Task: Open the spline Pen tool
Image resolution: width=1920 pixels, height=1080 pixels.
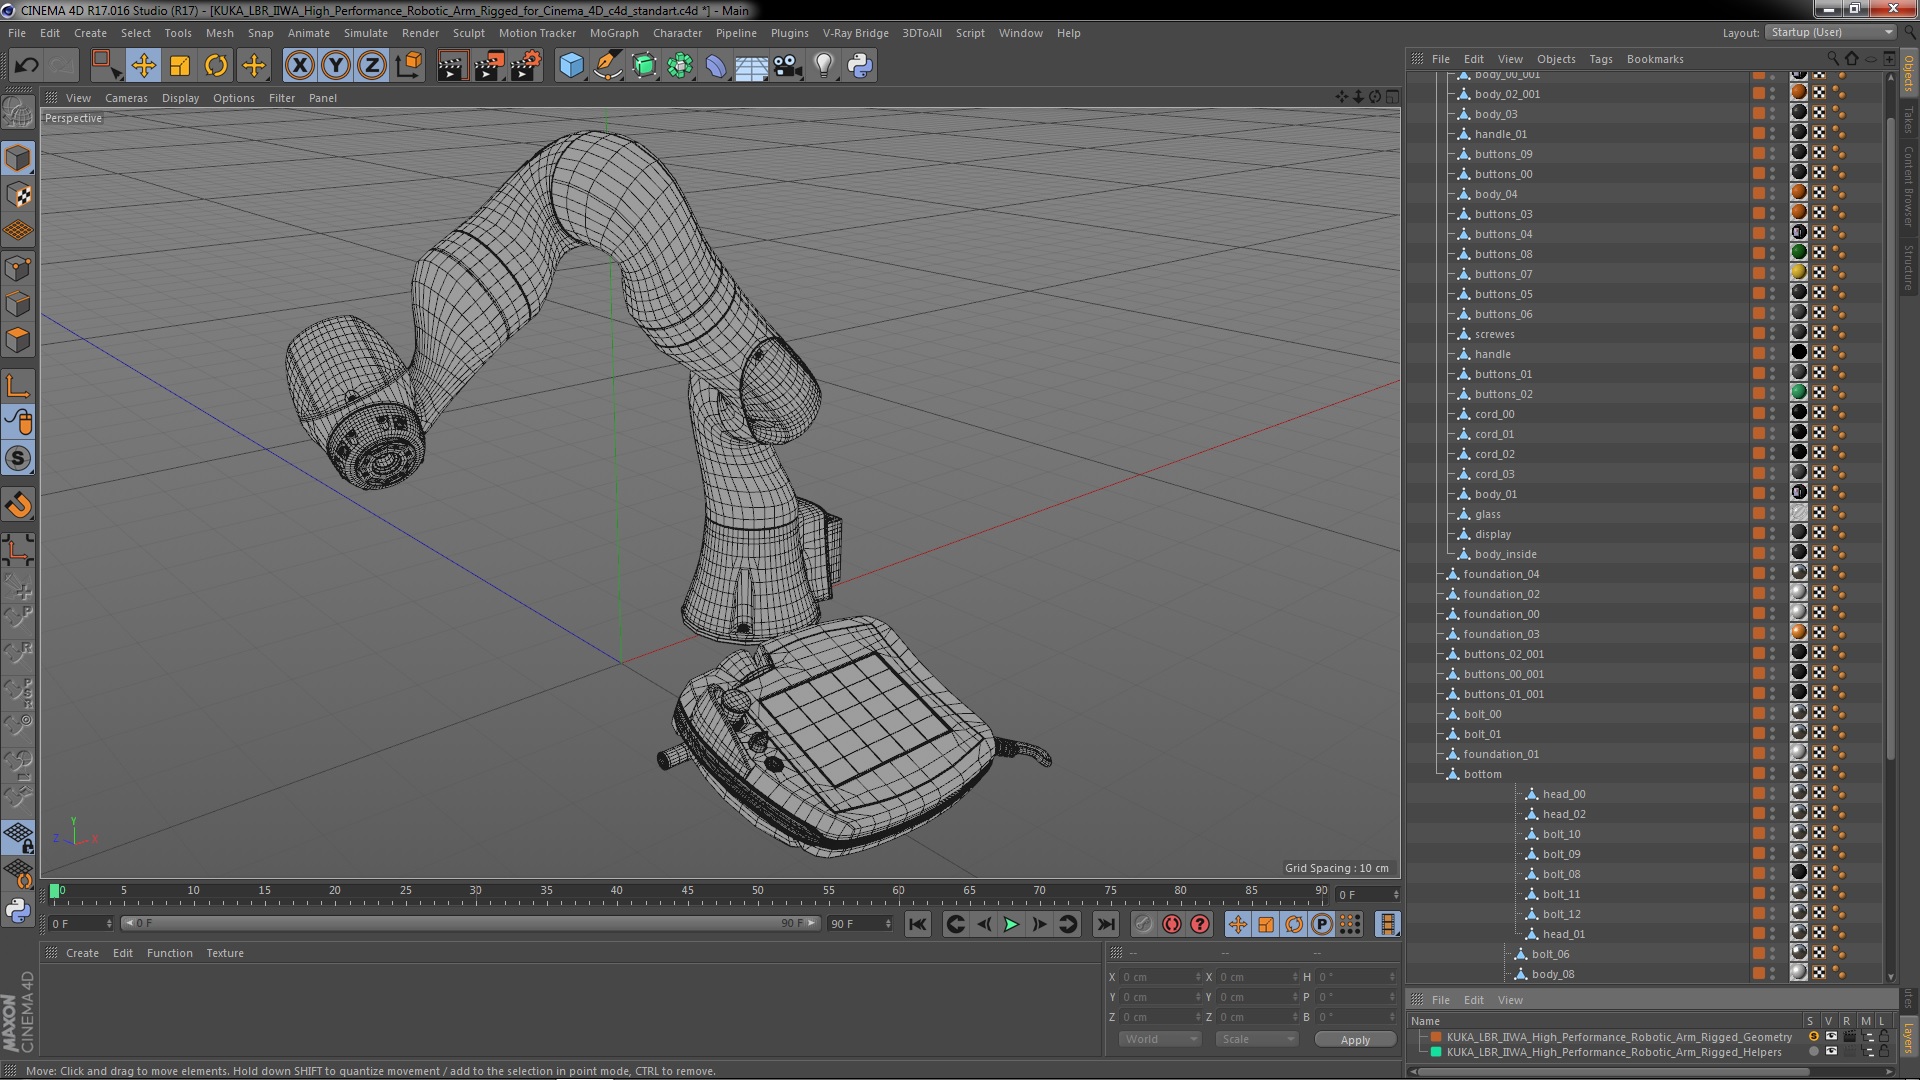Action: point(607,66)
